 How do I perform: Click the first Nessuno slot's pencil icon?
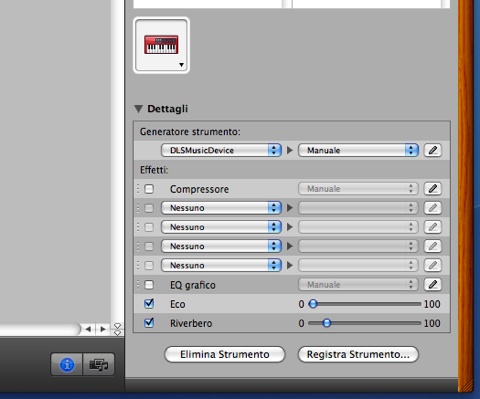(433, 208)
